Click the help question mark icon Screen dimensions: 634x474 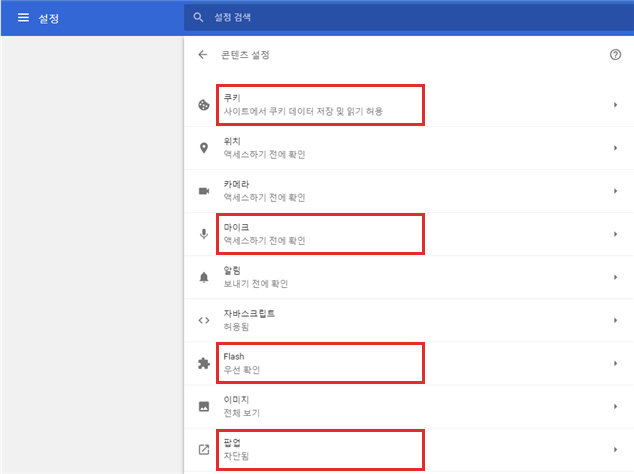coord(615,55)
